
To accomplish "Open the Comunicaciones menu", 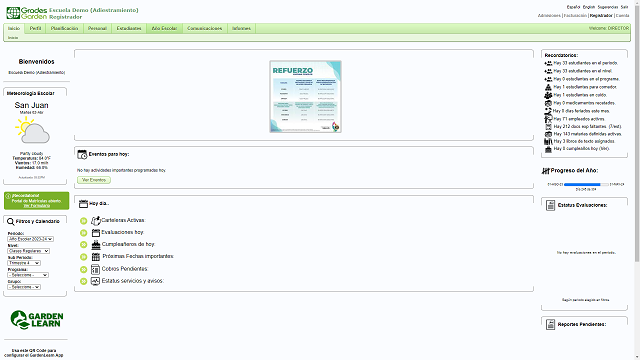I will pyautogui.click(x=204, y=29).
